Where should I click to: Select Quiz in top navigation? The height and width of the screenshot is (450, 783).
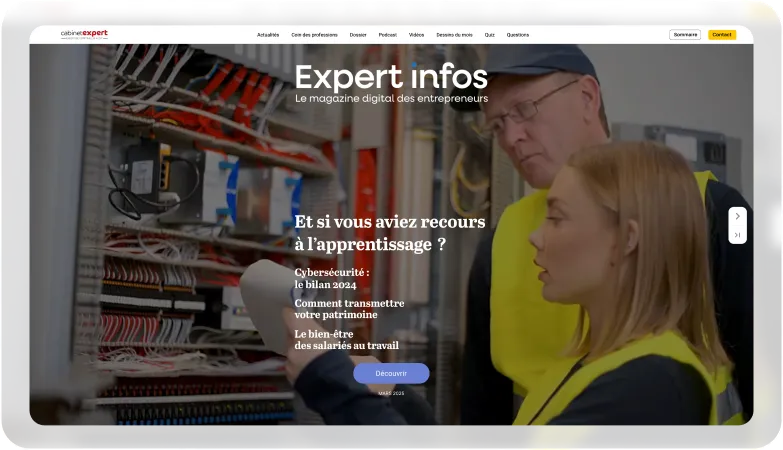pos(489,35)
